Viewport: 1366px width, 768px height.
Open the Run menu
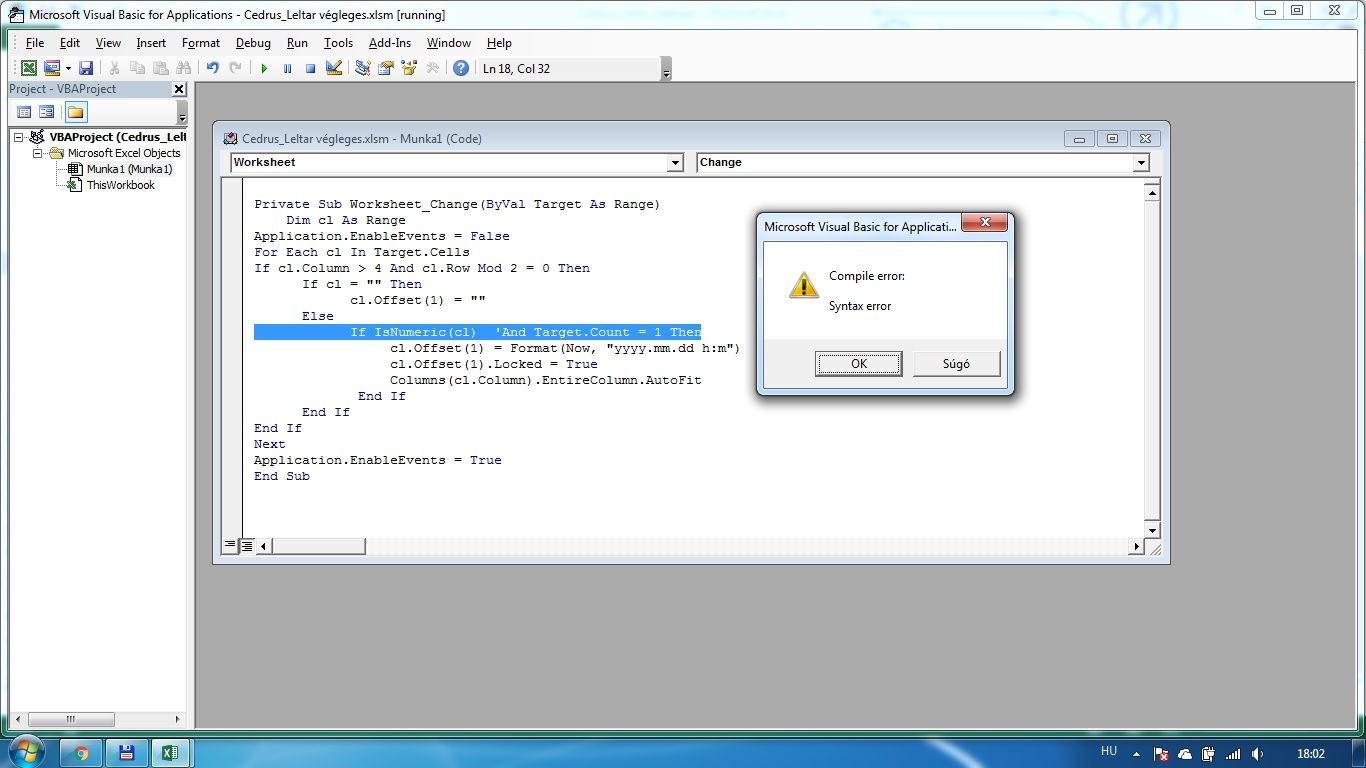click(x=297, y=43)
